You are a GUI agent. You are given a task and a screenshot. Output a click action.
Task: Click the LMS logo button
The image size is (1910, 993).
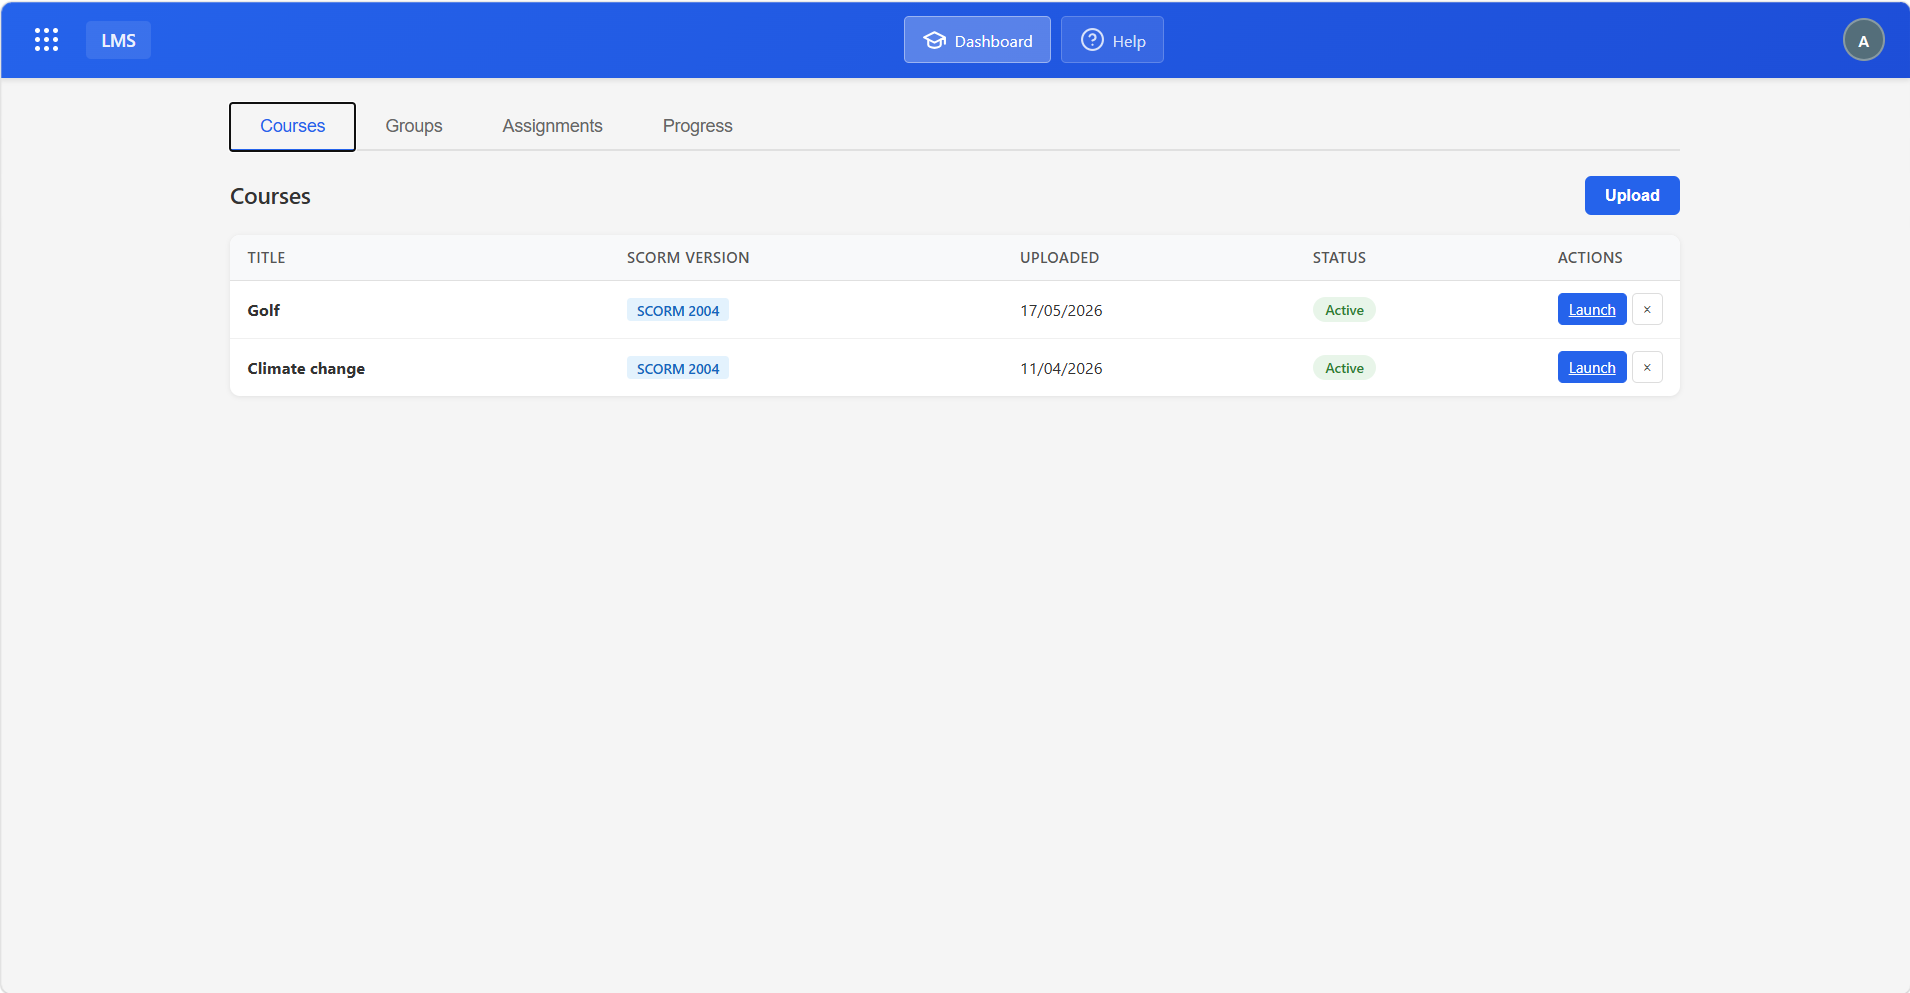[118, 40]
